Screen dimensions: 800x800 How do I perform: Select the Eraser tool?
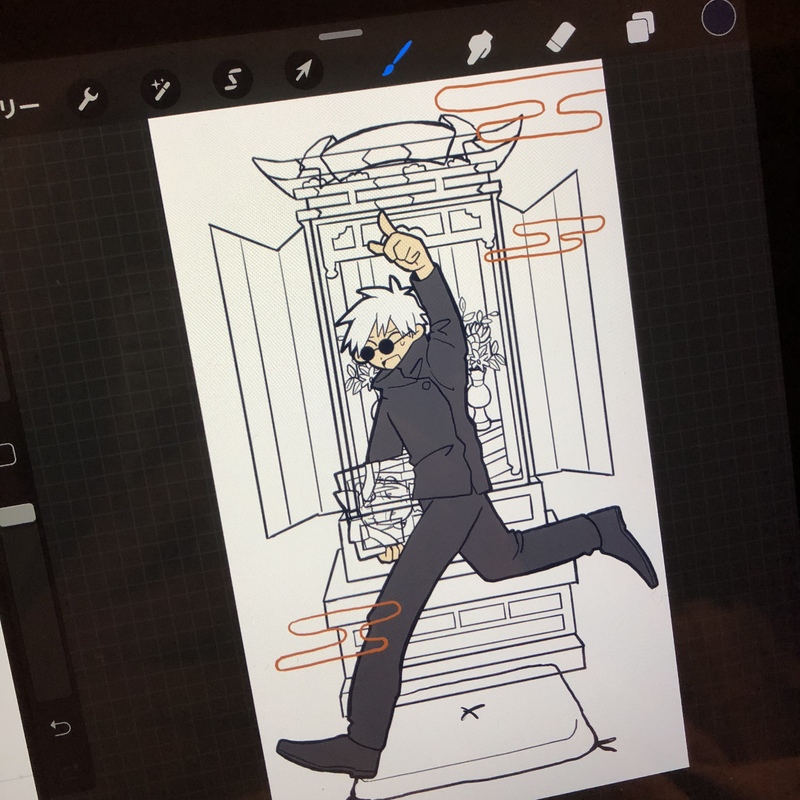560,37
